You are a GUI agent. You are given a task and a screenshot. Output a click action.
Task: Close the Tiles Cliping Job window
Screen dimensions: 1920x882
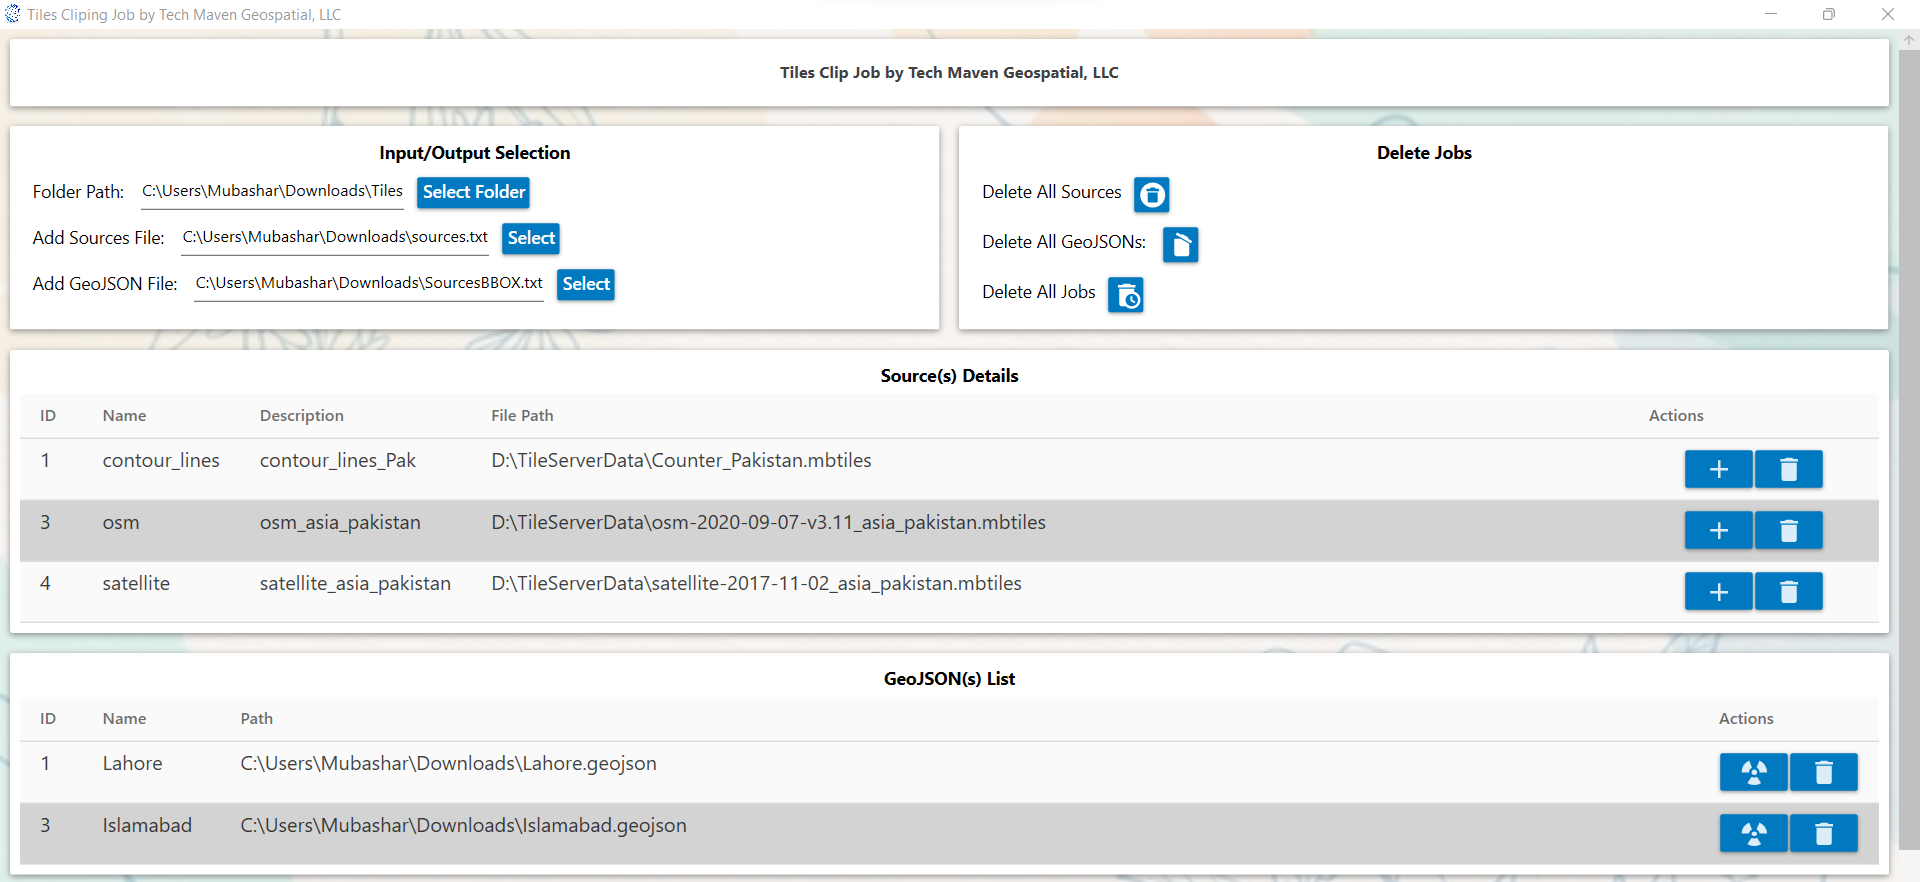[x=1887, y=14]
